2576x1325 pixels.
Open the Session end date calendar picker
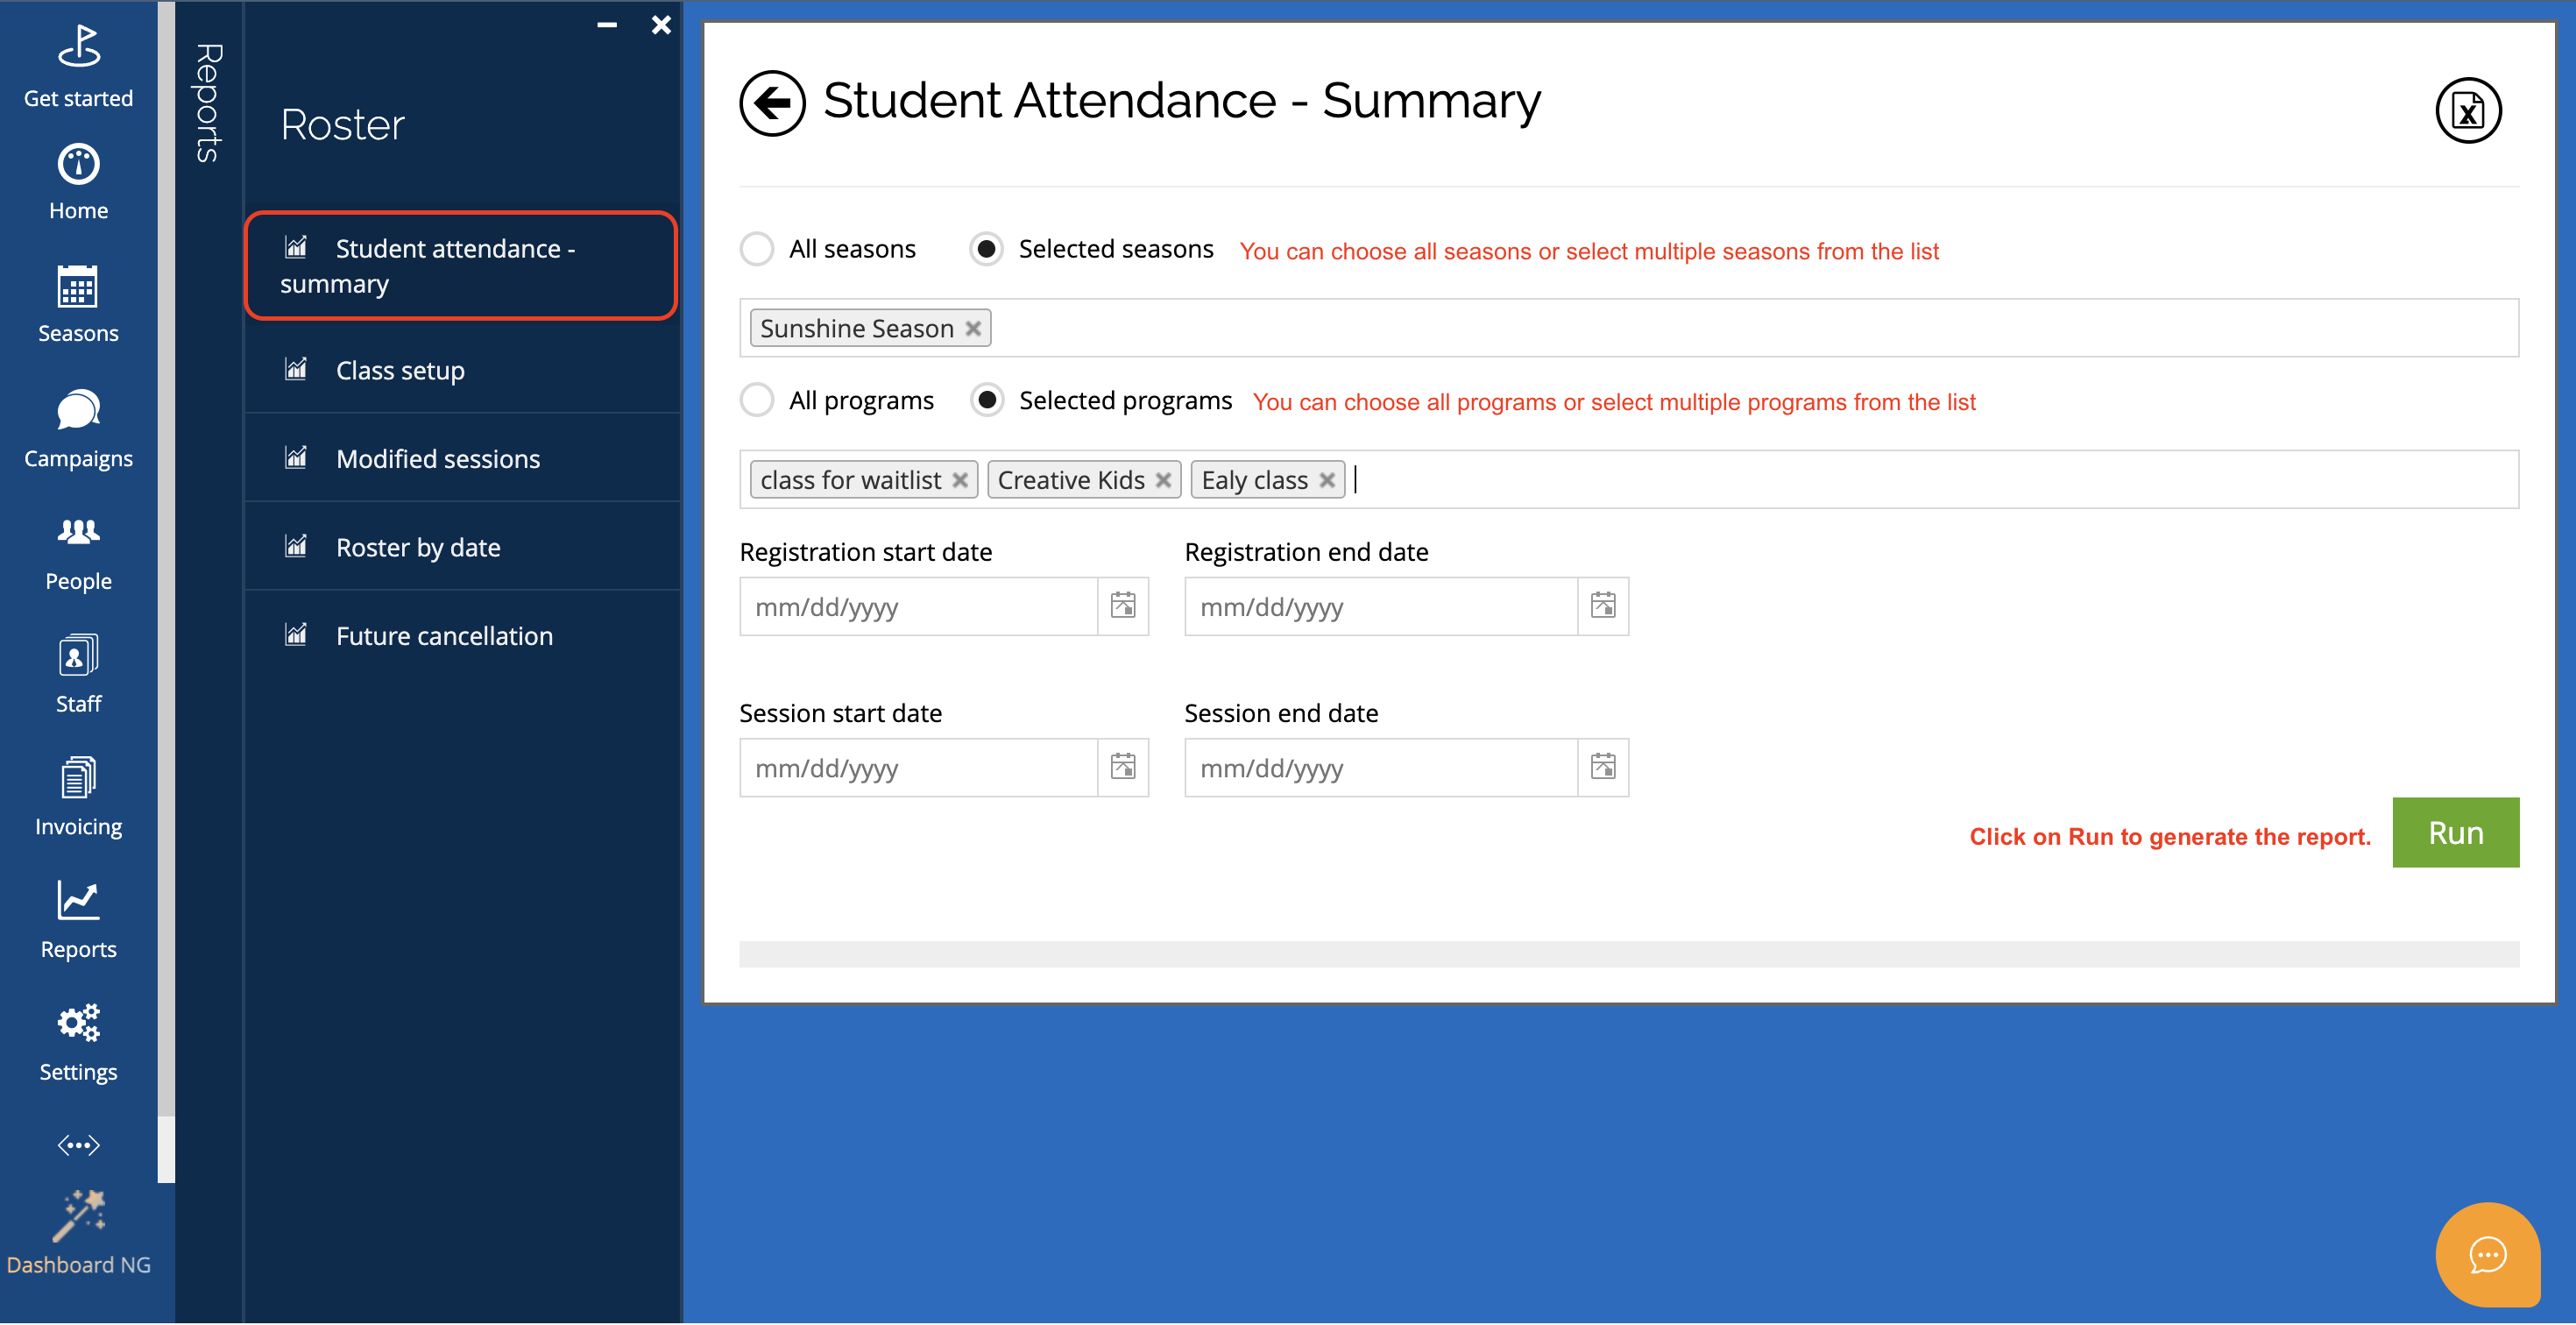click(x=1602, y=767)
